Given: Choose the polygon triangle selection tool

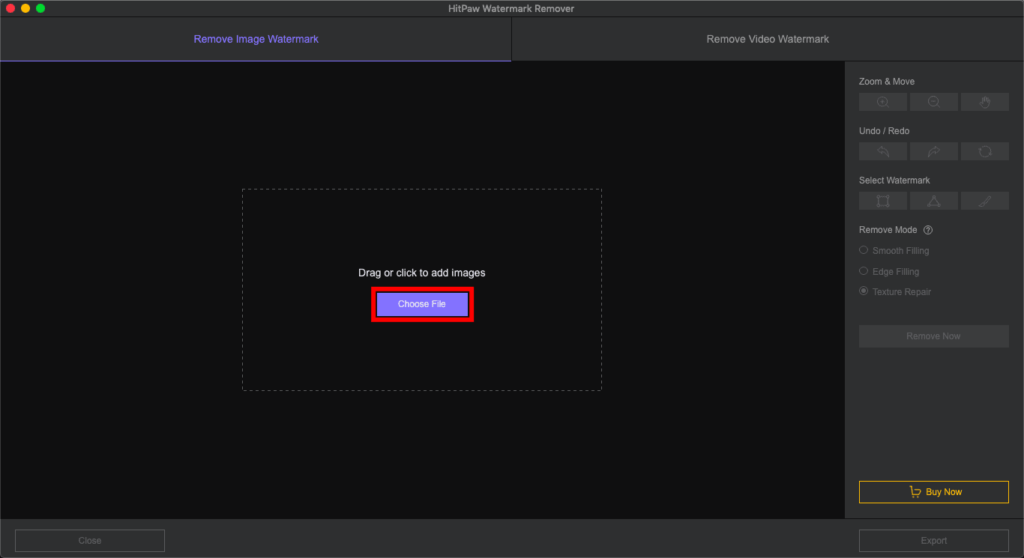Looking at the screenshot, I should click(934, 201).
